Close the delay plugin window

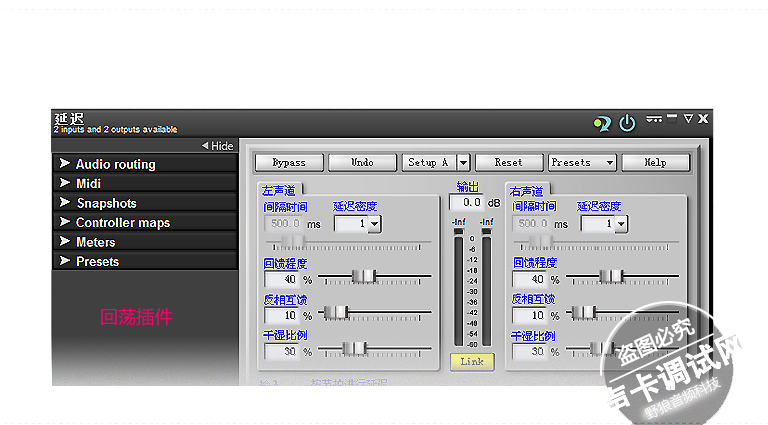703,118
